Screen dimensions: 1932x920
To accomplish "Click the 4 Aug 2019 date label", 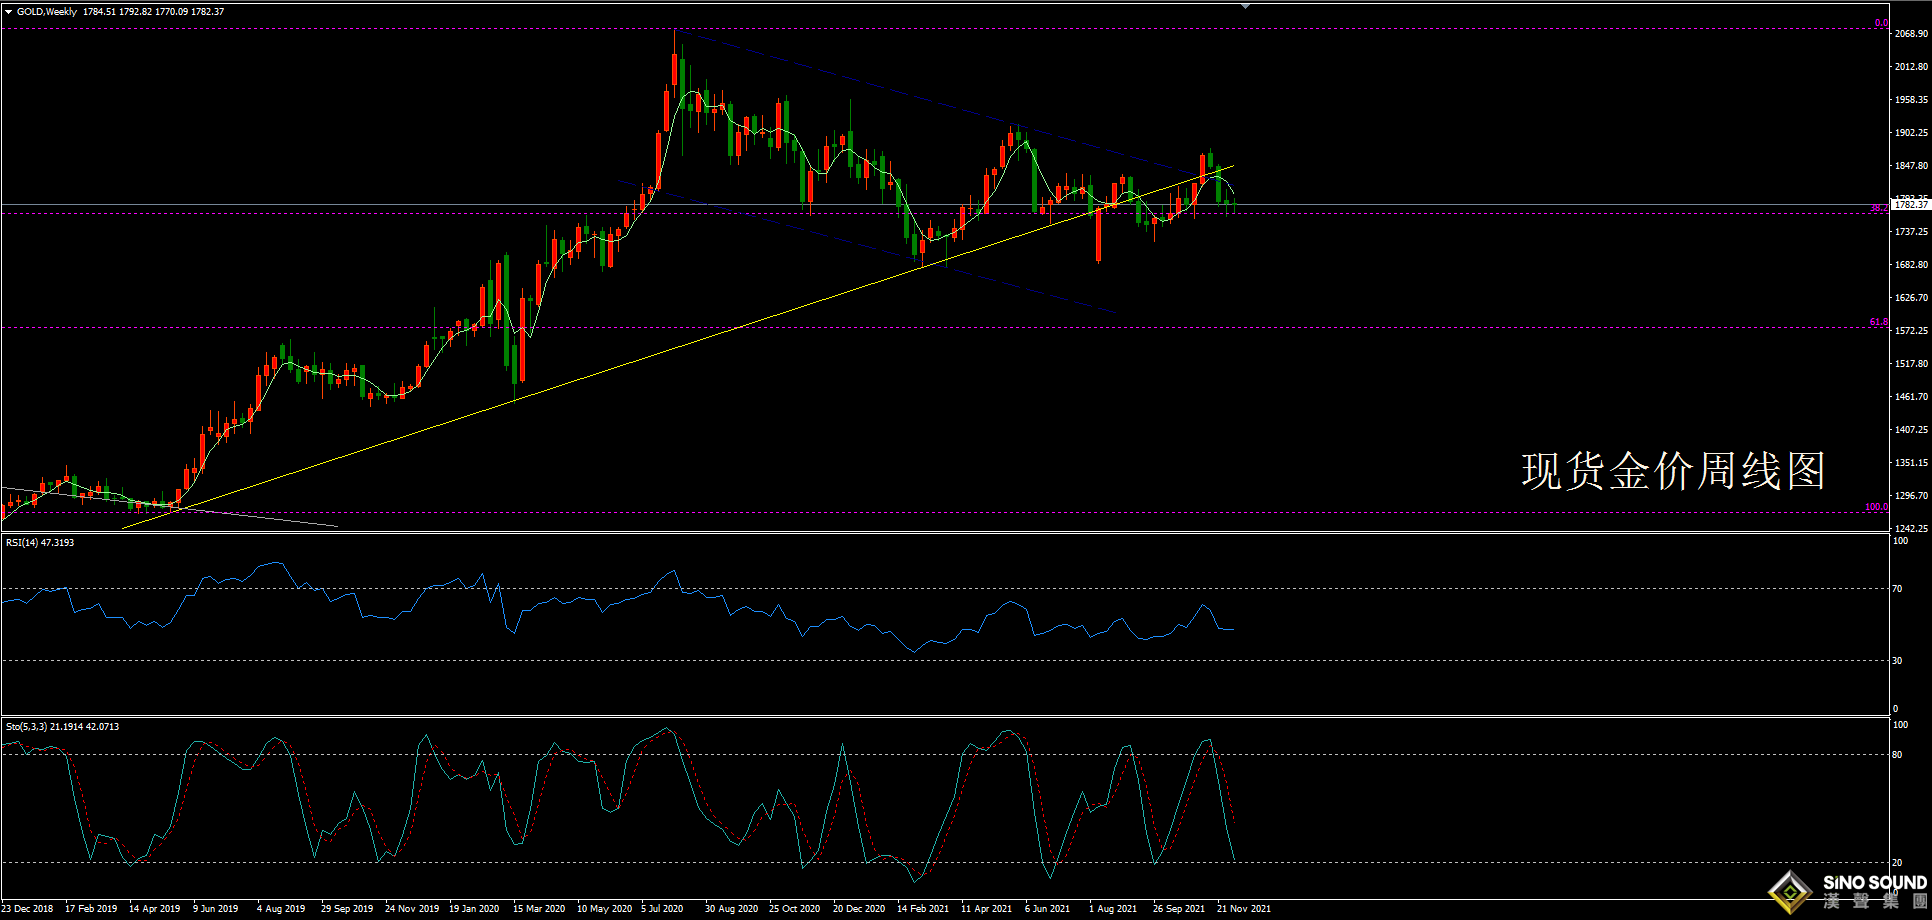I will coord(281,909).
